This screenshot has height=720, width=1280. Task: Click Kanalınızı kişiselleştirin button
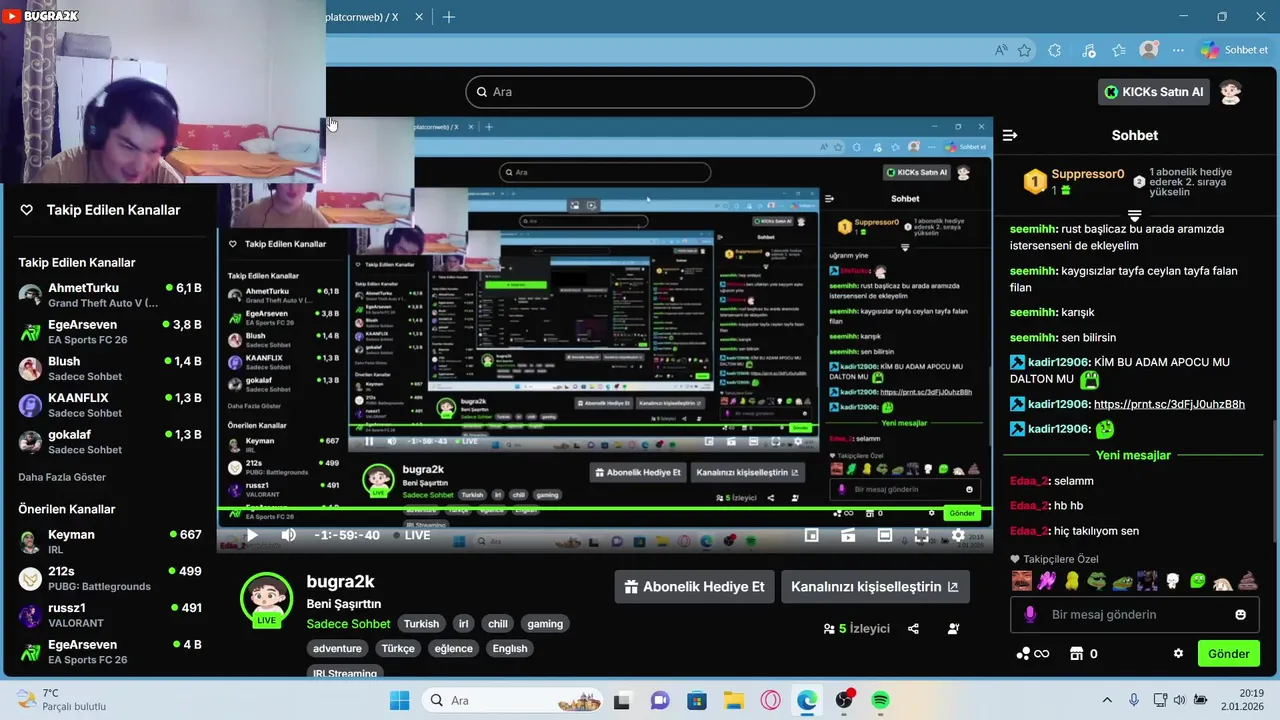[875, 587]
